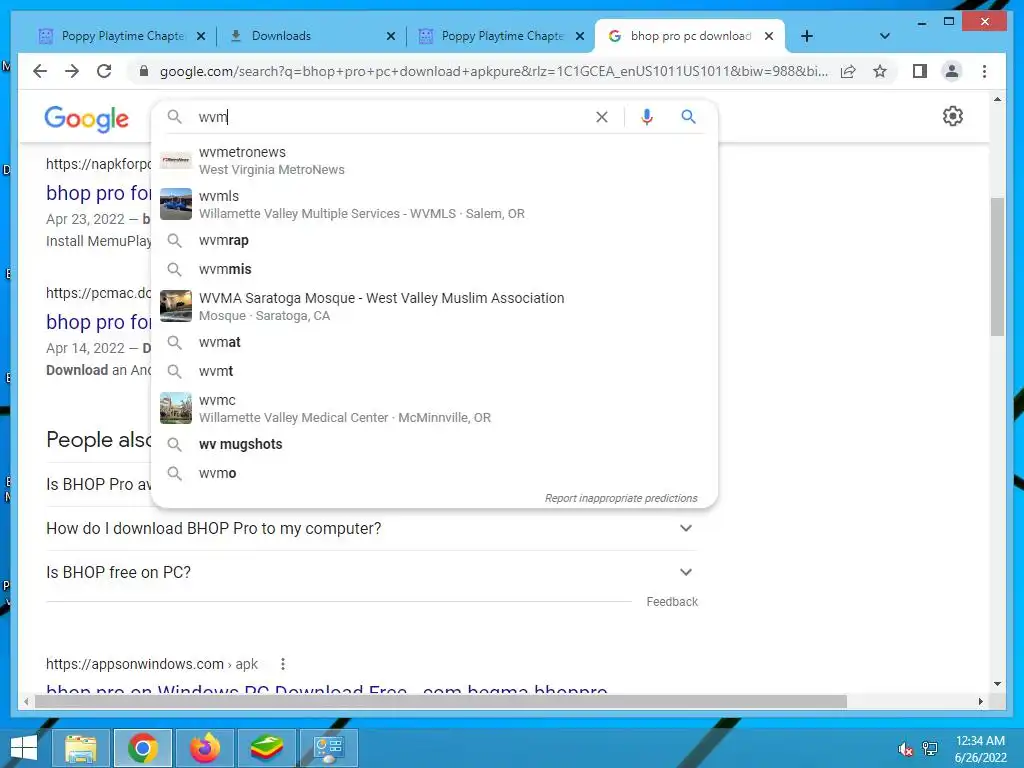Viewport: 1024px width, 768px height.
Task: Click Report inappropriate predictions
Action: [x=621, y=498]
